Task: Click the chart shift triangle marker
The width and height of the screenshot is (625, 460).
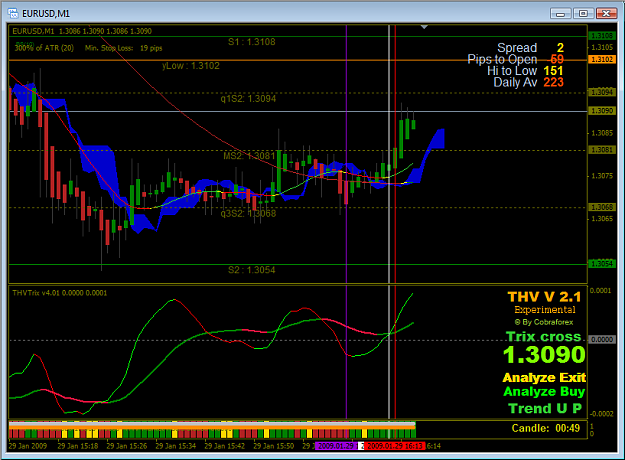Action: (x=424, y=27)
